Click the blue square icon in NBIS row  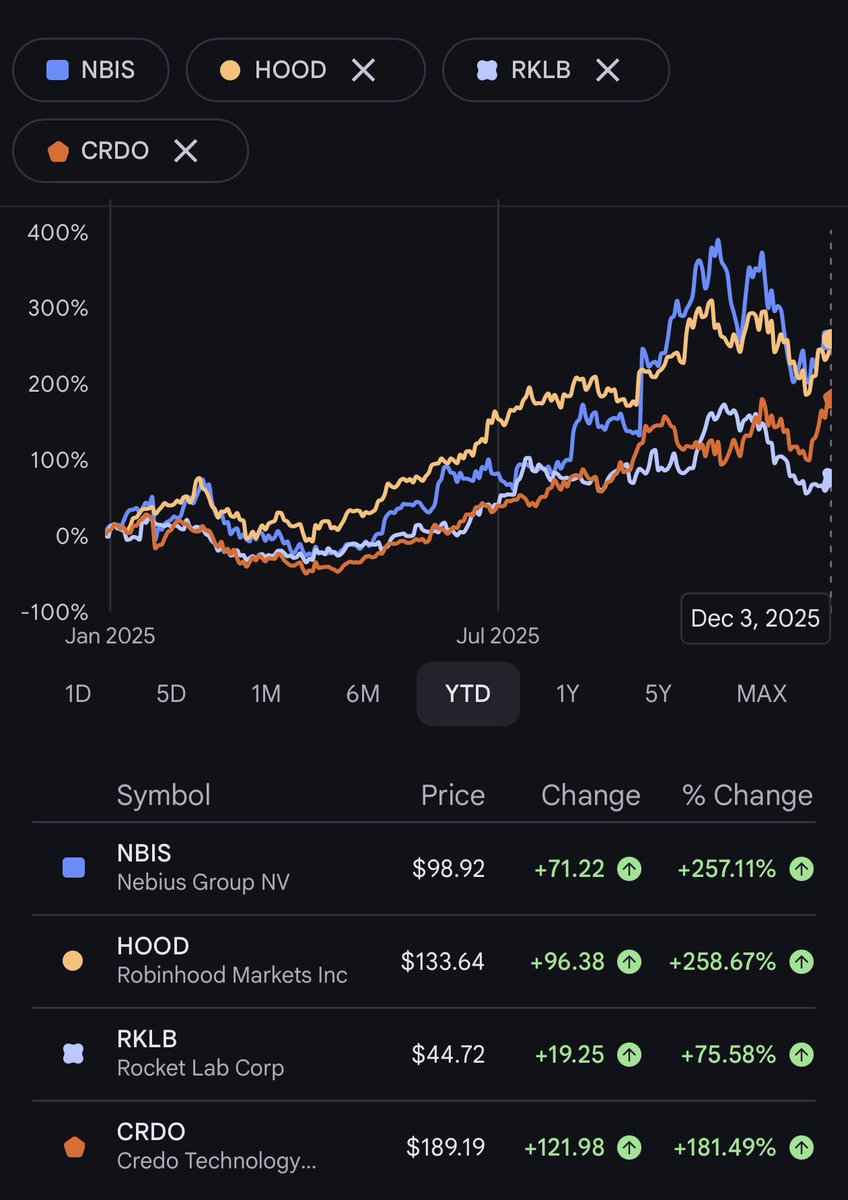[73, 868]
